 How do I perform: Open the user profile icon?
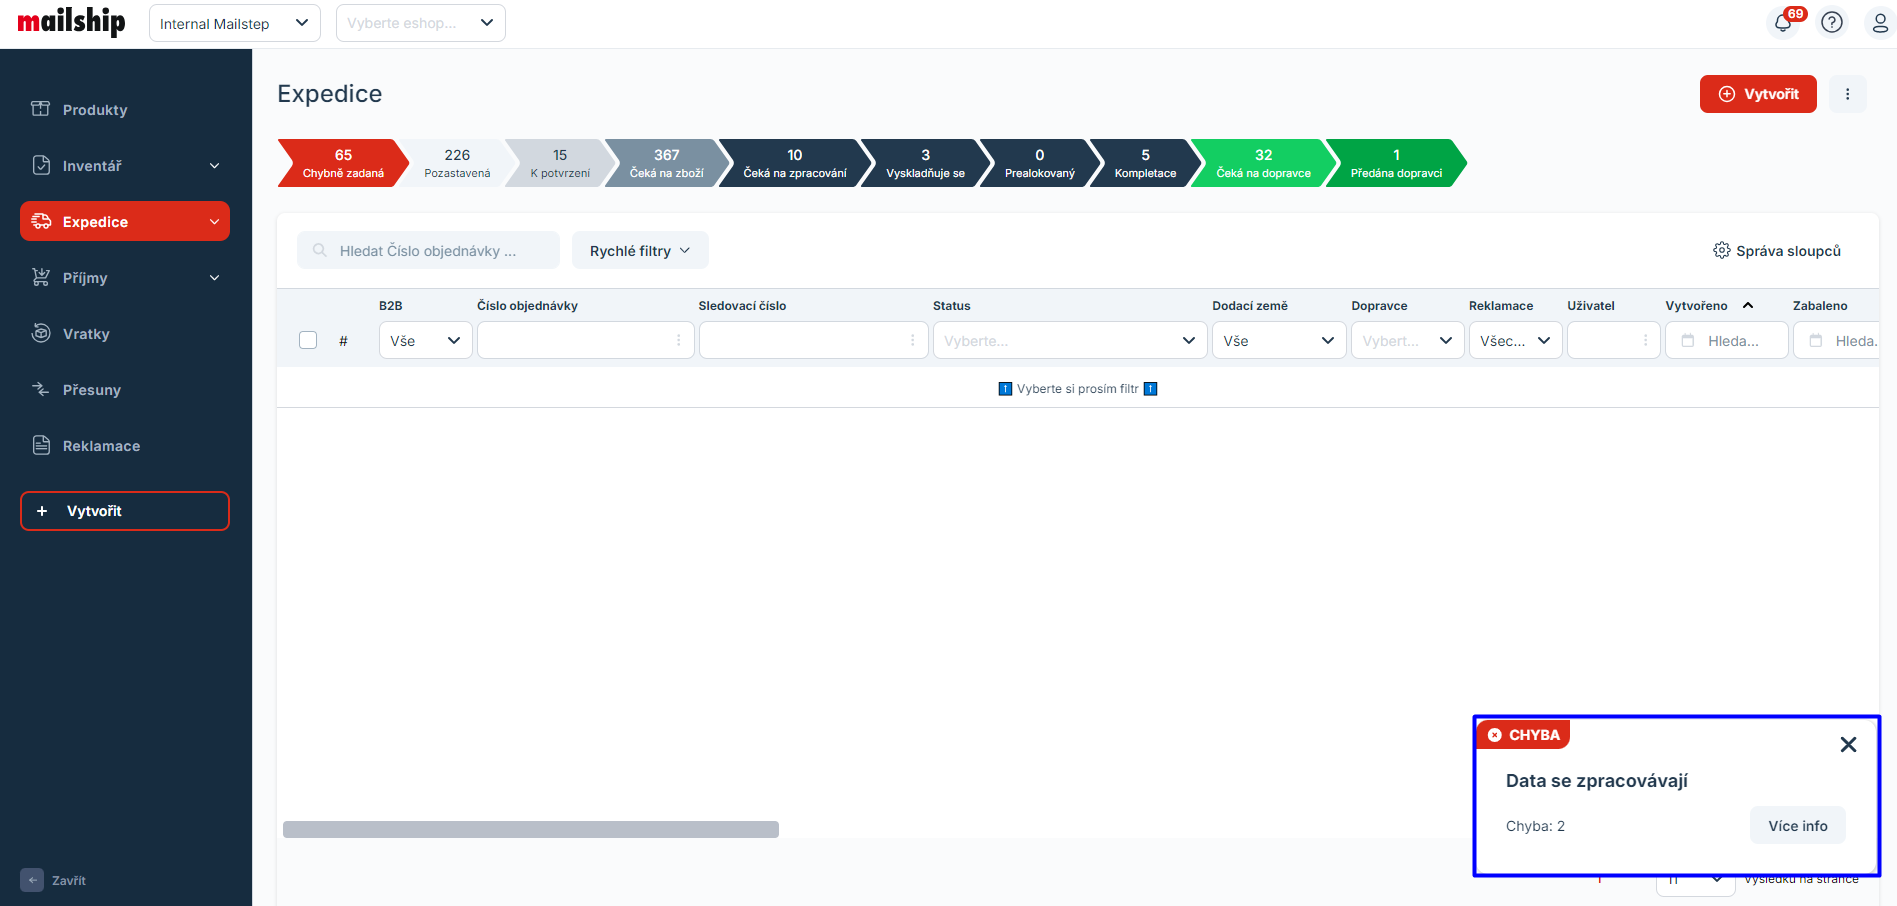tap(1879, 23)
